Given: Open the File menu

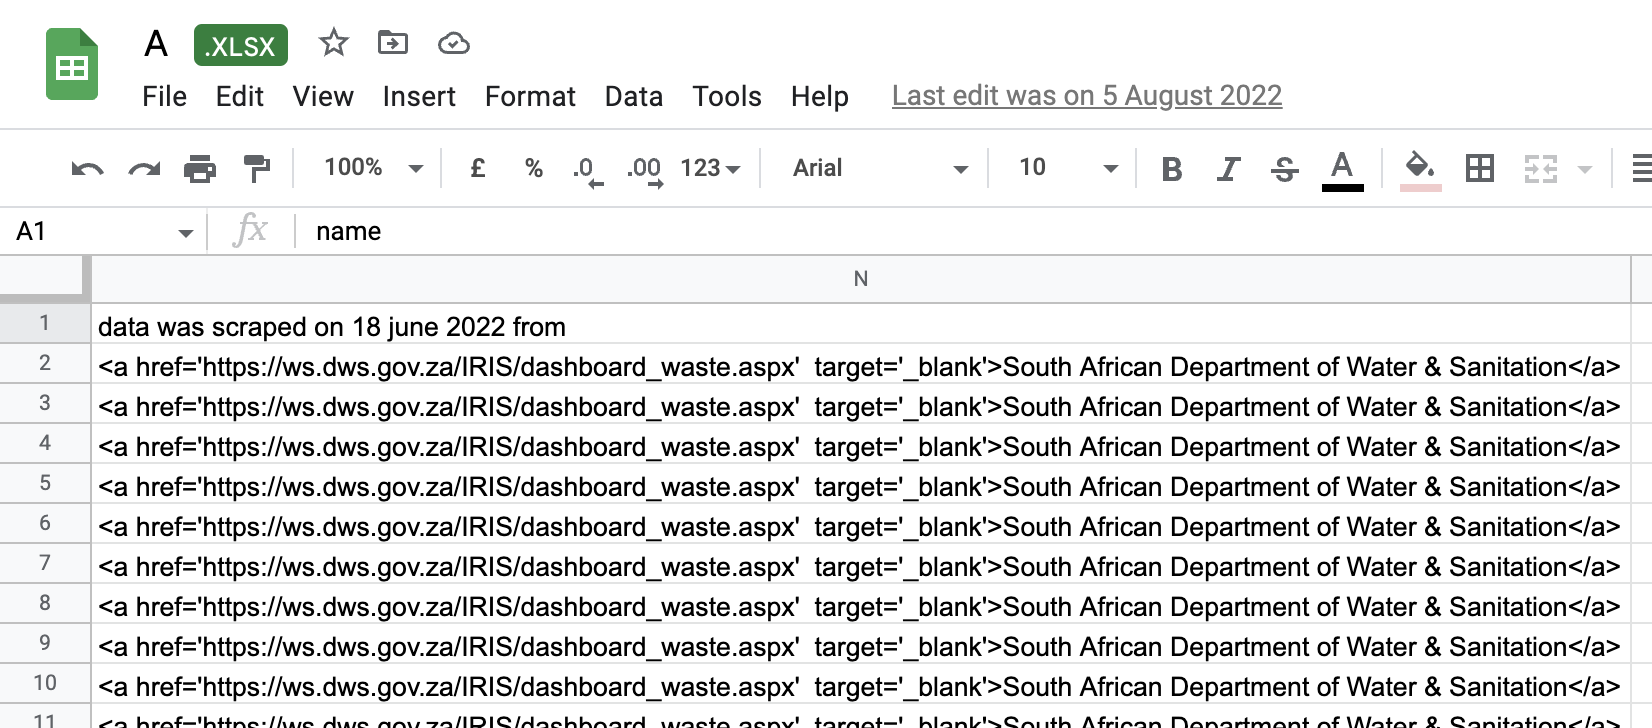Looking at the screenshot, I should pos(164,96).
